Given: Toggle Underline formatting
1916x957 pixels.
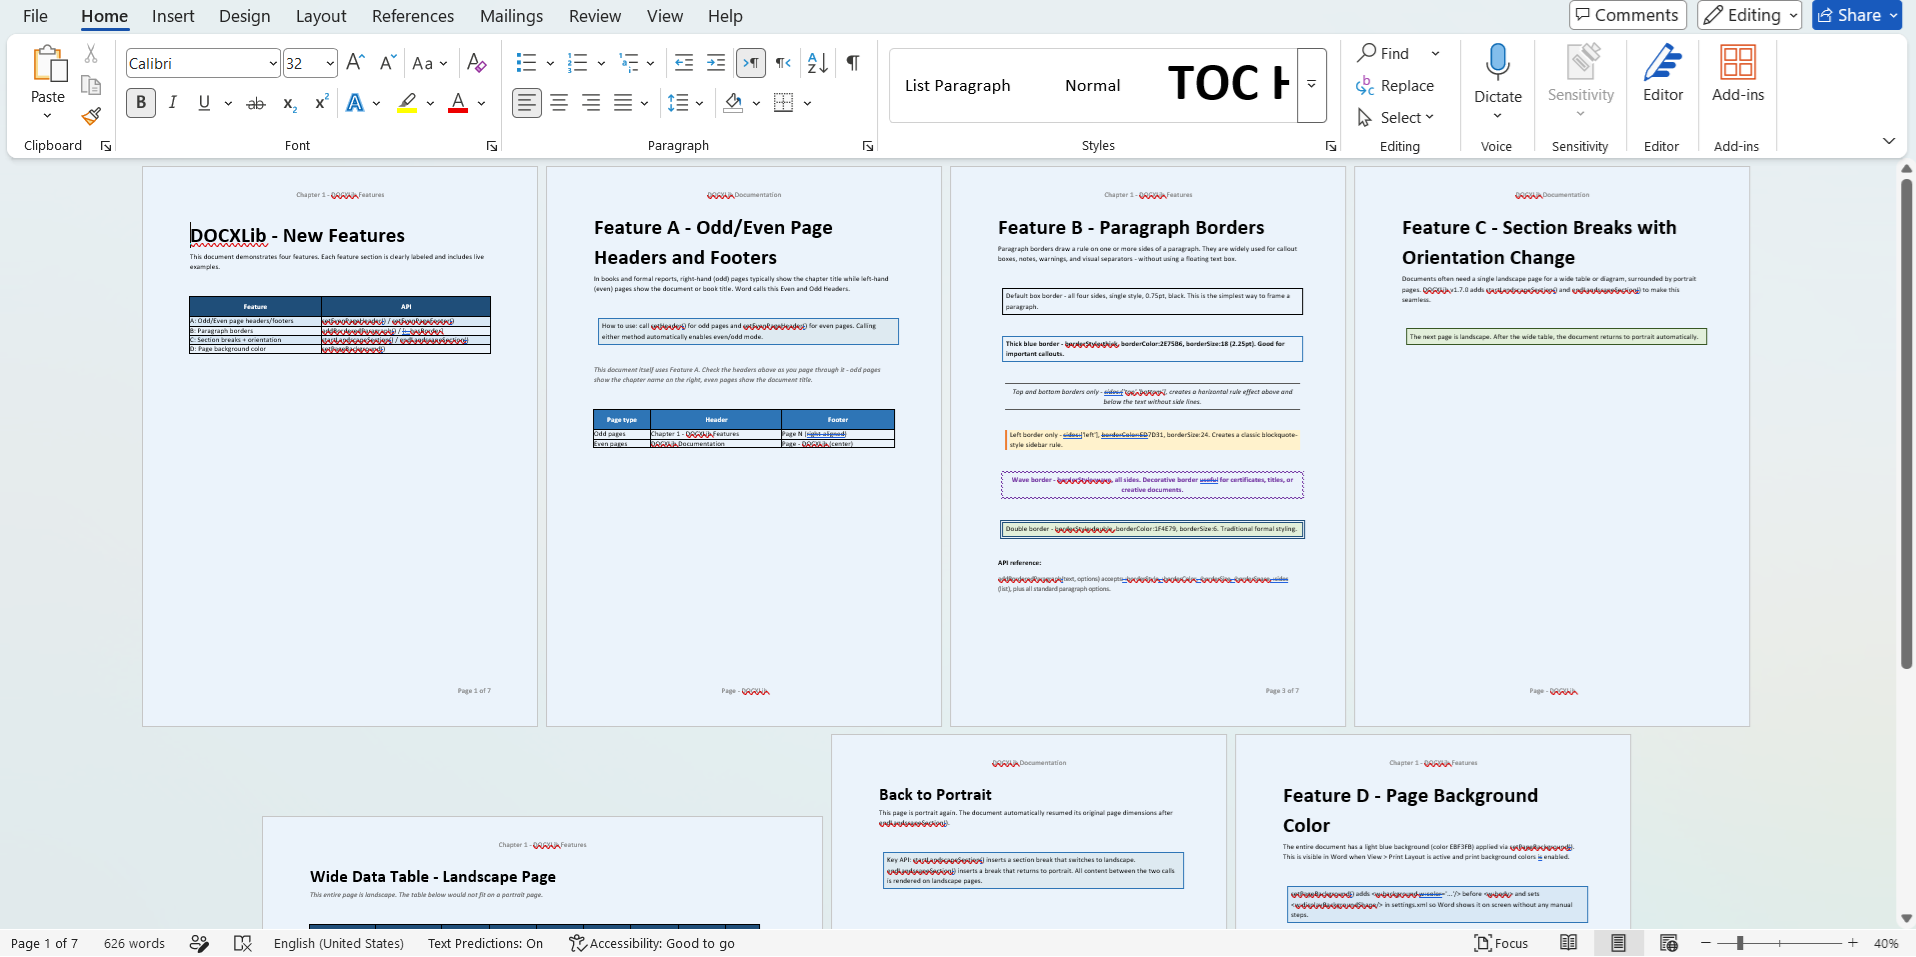Looking at the screenshot, I should point(204,103).
